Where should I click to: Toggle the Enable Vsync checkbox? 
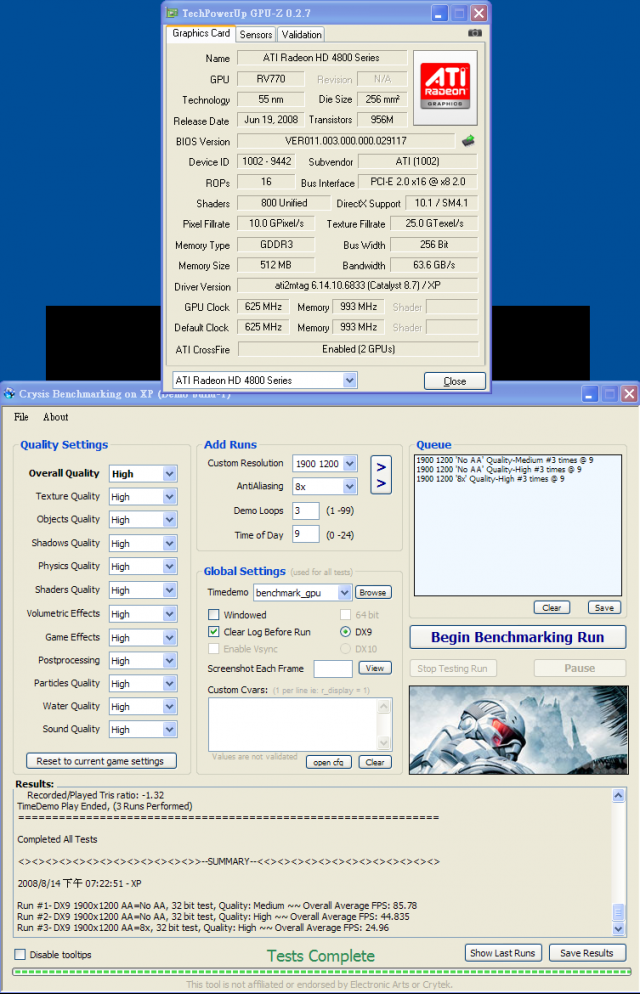(214, 649)
